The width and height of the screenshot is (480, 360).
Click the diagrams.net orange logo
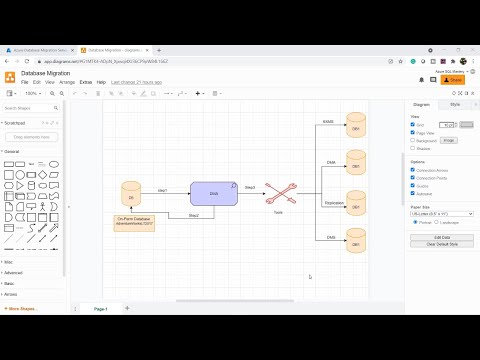pyautogui.click(x=10, y=77)
